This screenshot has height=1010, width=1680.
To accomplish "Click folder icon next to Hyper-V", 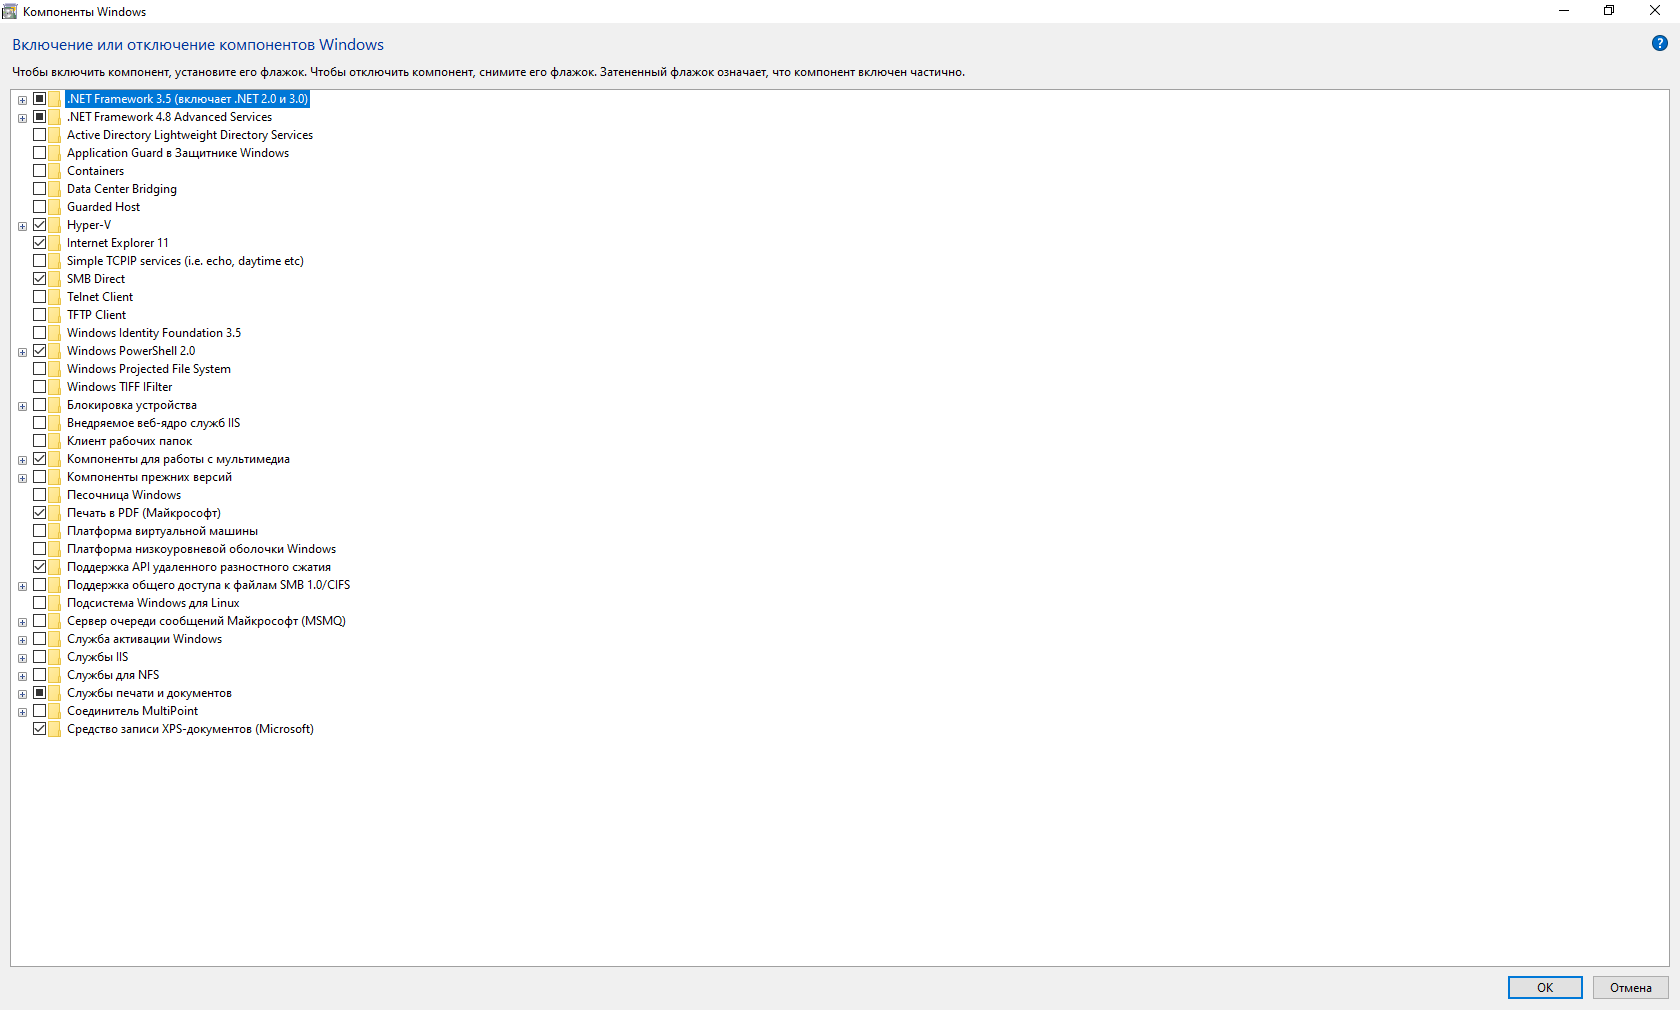I will tap(55, 225).
